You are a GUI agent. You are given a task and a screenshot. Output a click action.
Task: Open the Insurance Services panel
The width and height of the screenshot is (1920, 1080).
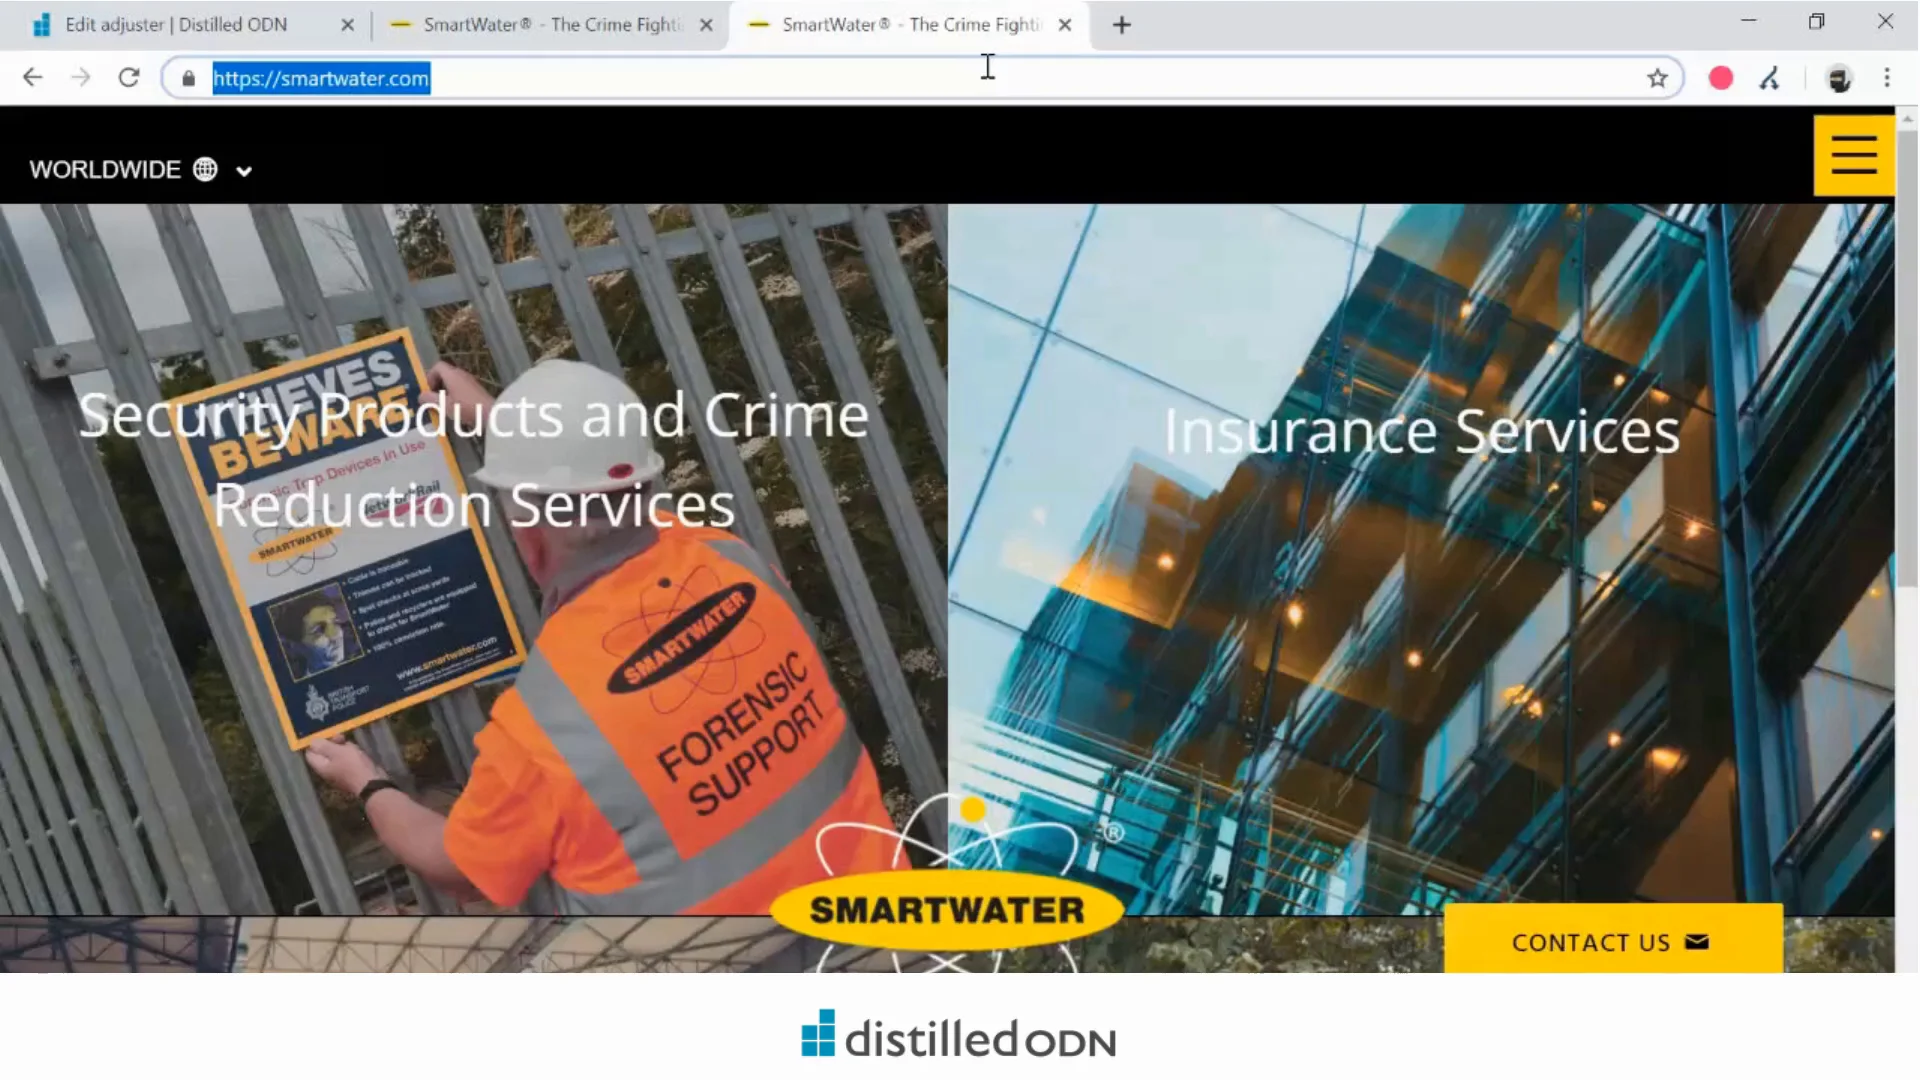1421,431
